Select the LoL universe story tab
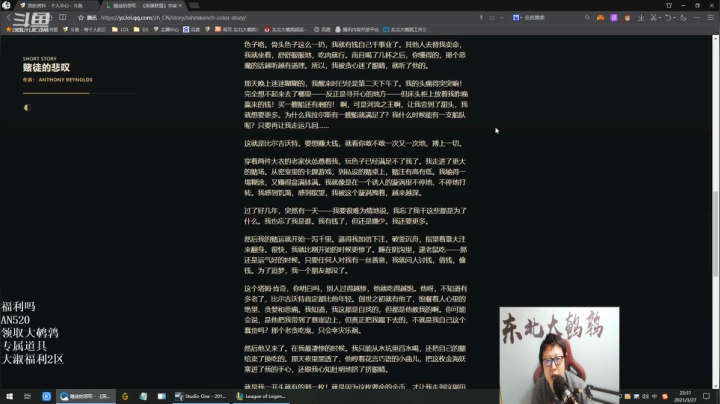The image size is (720, 404). coord(141,6)
